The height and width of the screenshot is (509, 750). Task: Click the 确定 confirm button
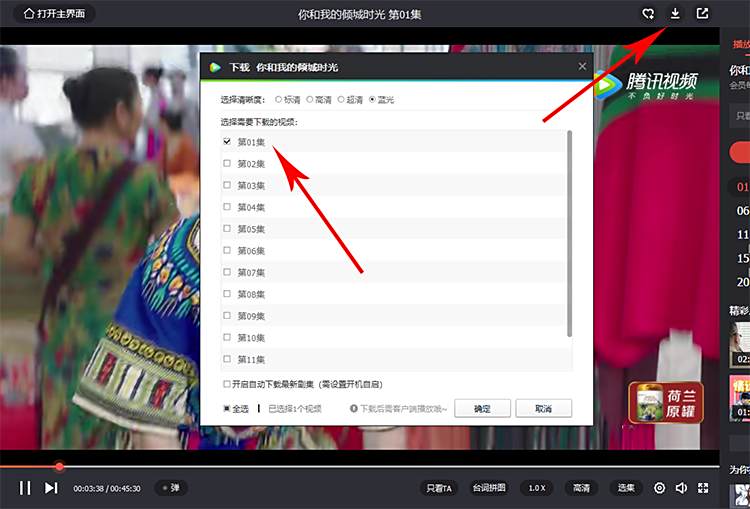pos(482,409)
